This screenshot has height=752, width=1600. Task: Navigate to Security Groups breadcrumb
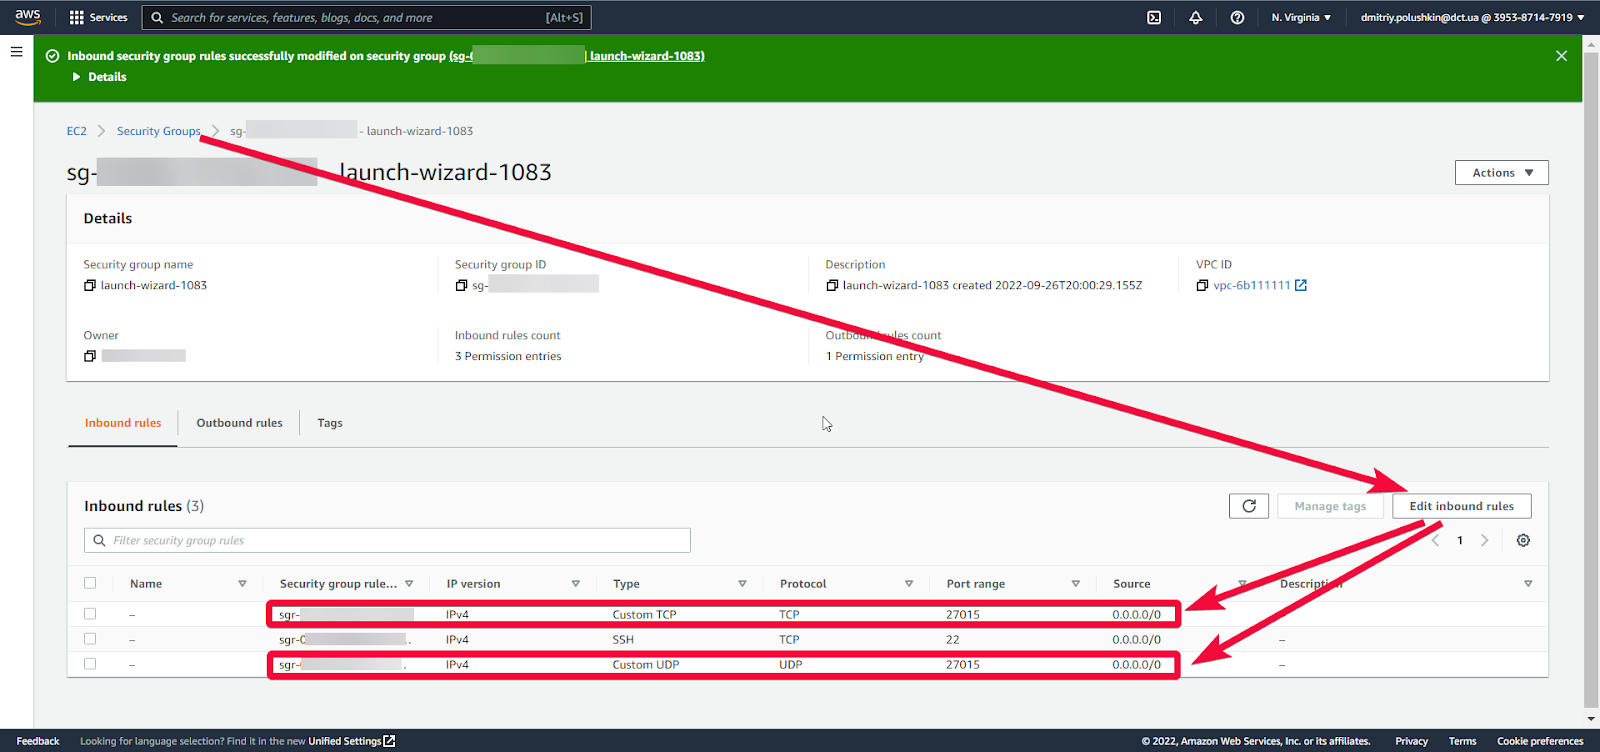pos(159,131)
